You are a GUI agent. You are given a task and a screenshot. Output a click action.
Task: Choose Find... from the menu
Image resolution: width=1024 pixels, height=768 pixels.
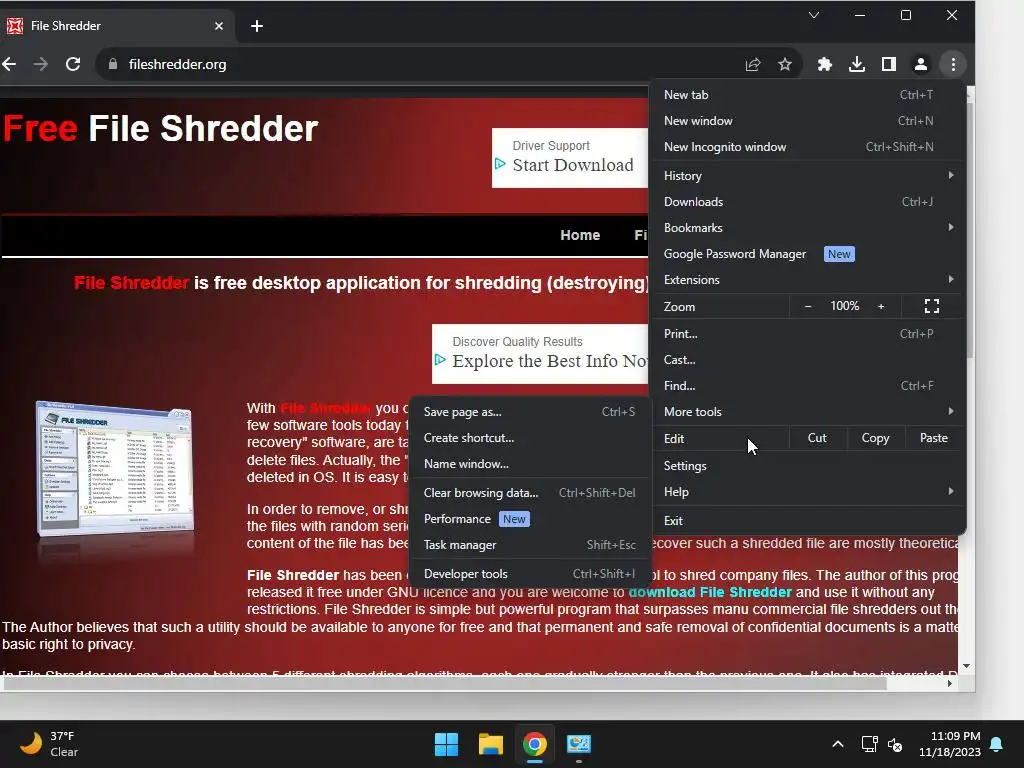pyautogui.click(x=808, y=386)
